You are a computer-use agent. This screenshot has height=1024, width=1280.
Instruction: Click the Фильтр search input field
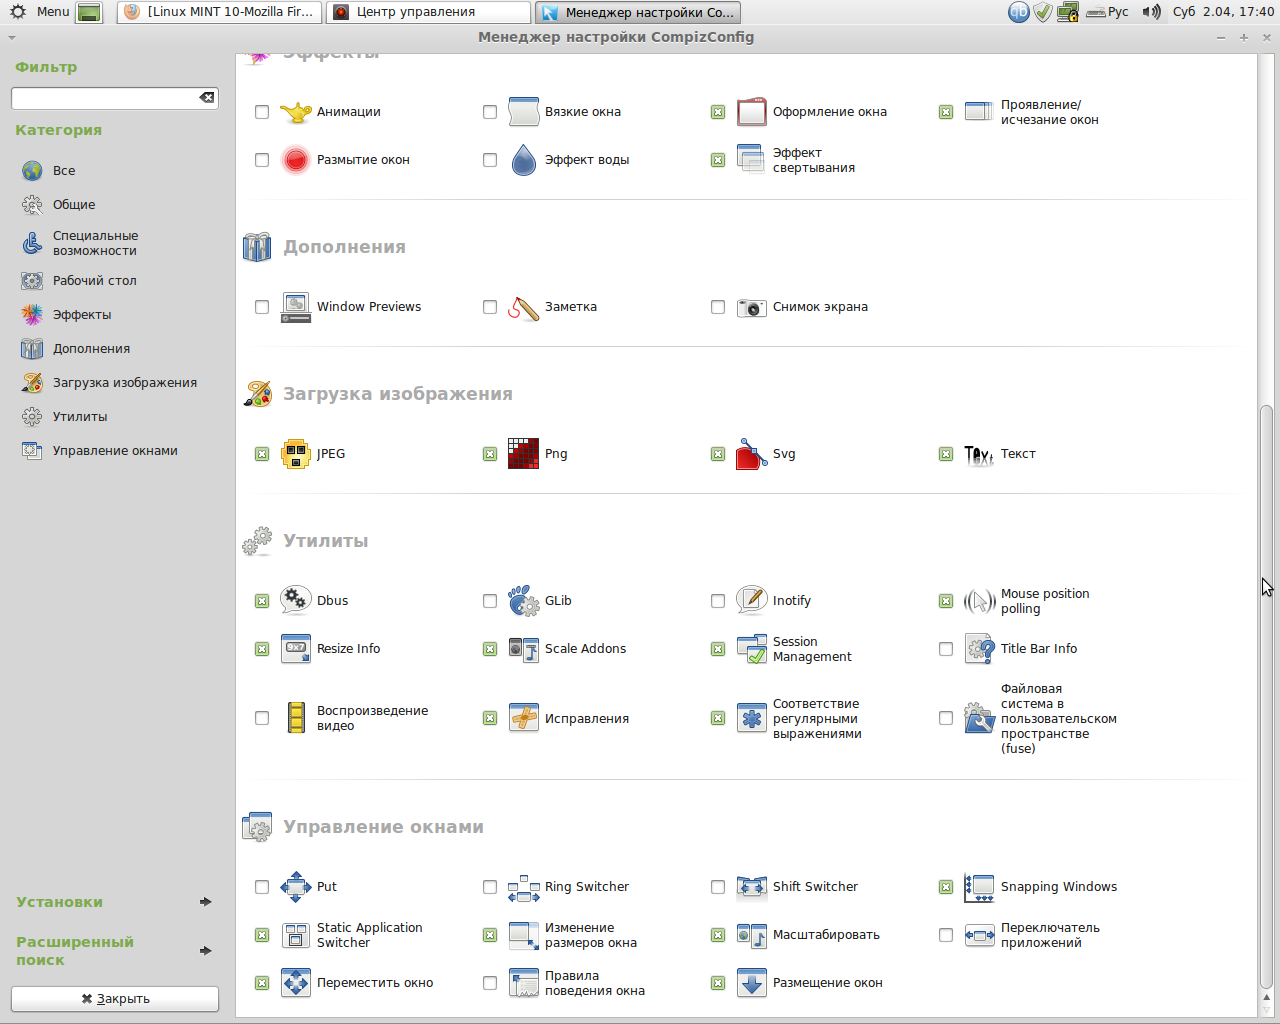pyautogui.click(x=105, y=98)
